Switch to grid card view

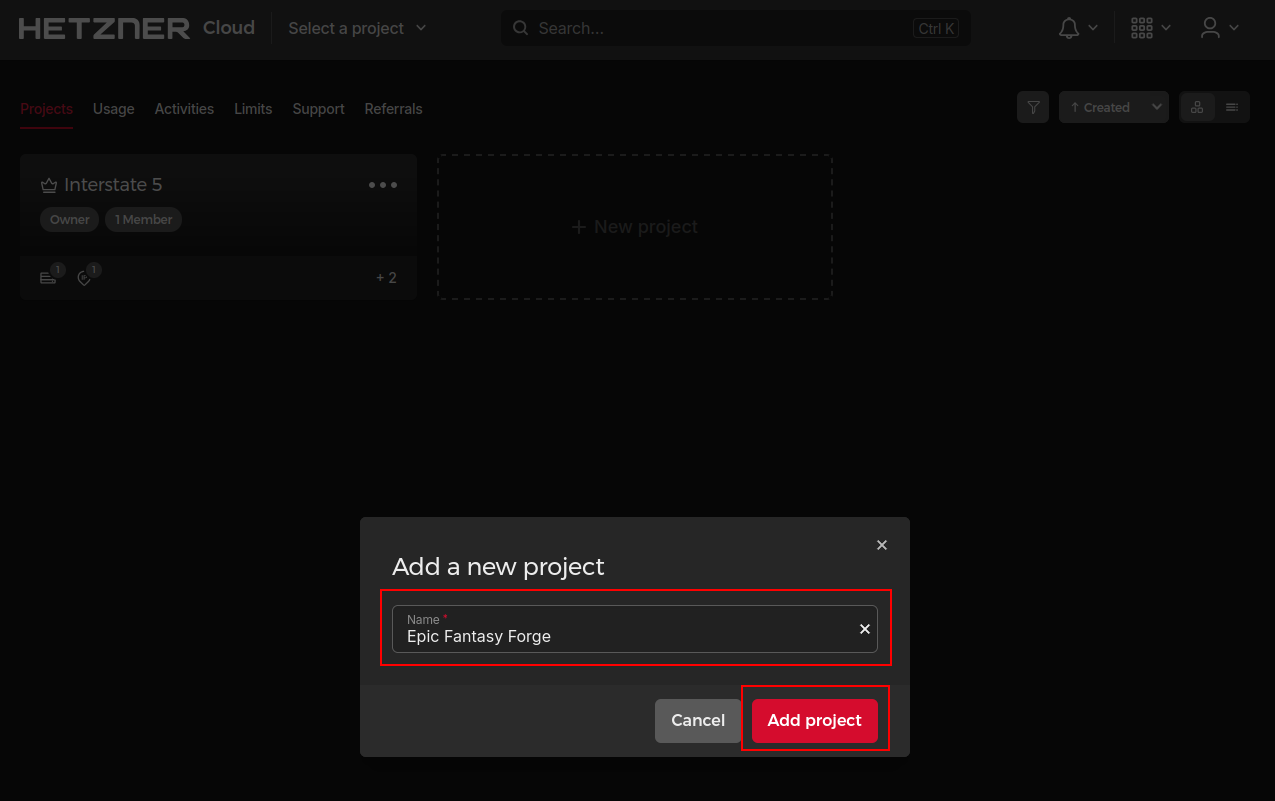[1197, 107]
